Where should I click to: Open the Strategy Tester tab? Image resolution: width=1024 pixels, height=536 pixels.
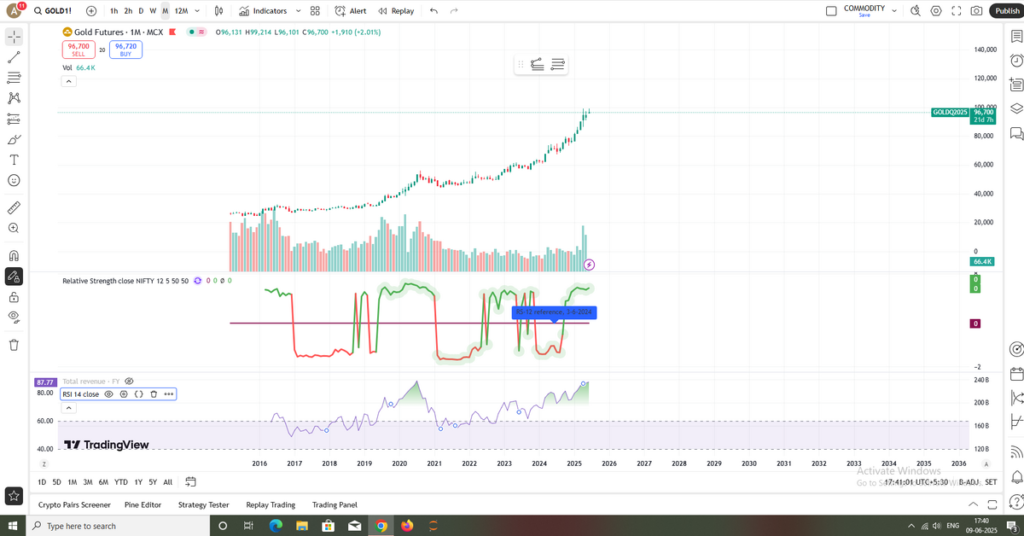point(203,505)
